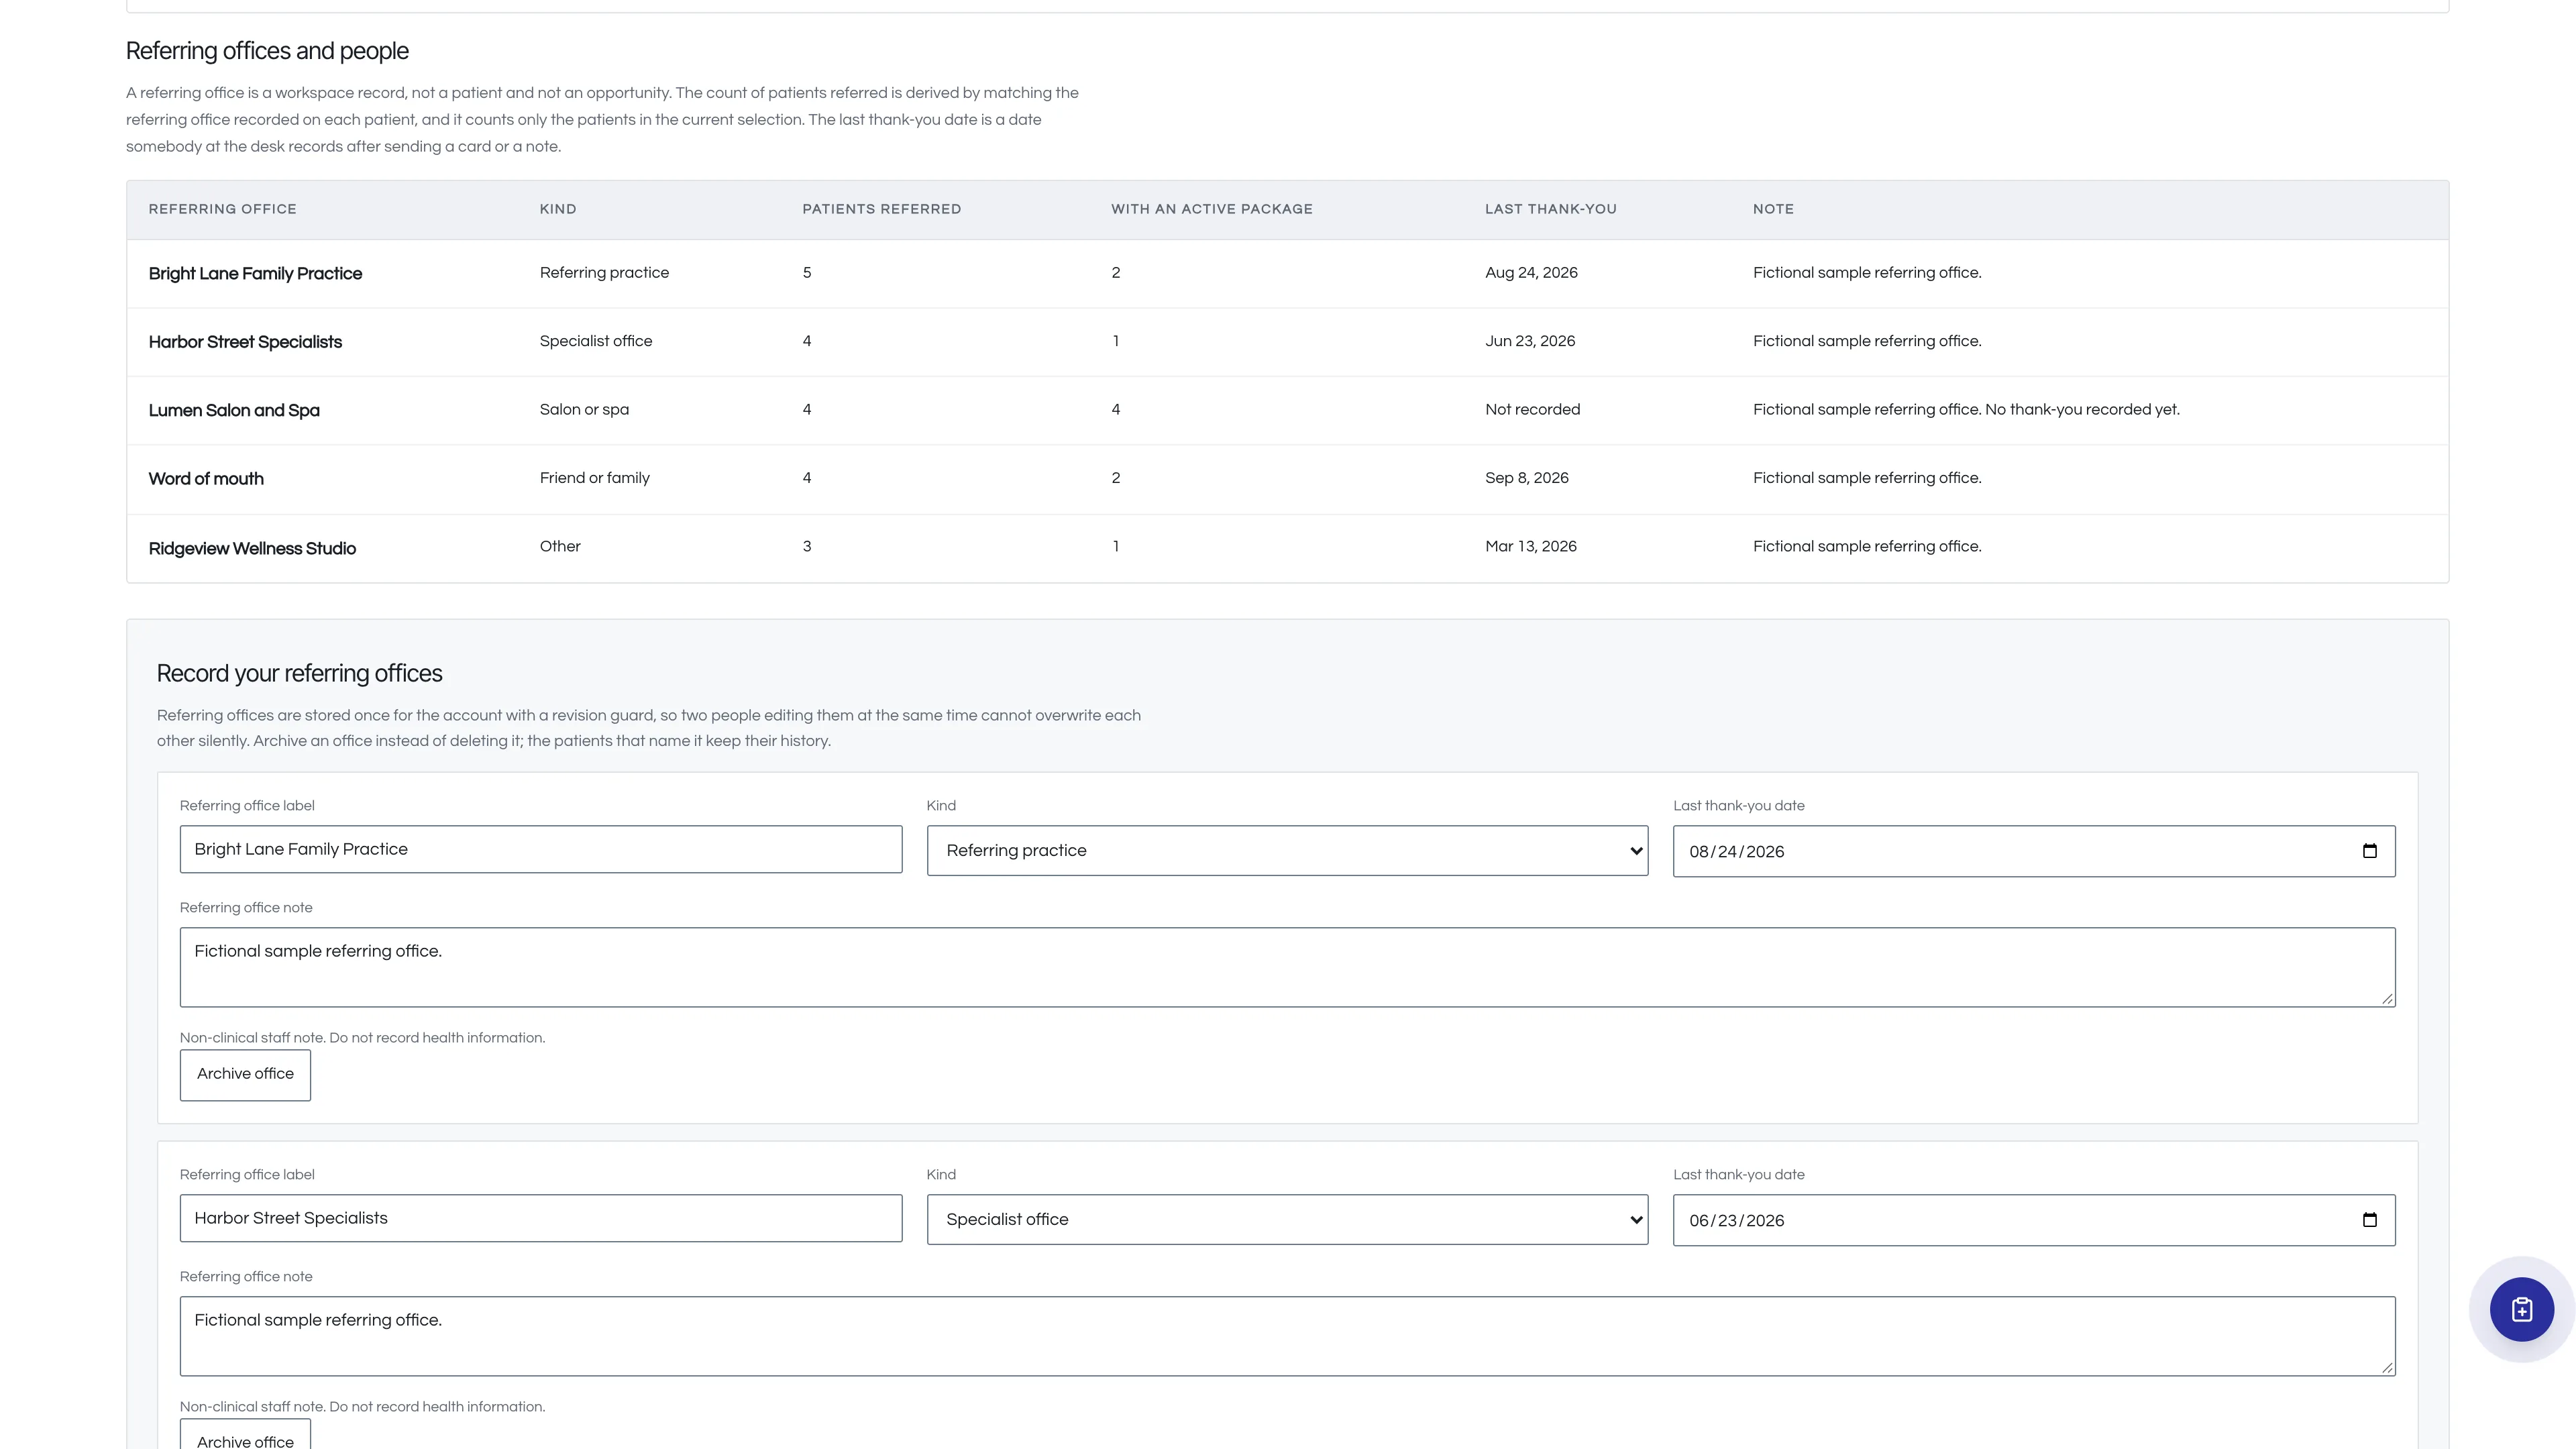Click the Record your referring offices heading
Viewport: 2576px width, 1449px height.
click(299, 673)
